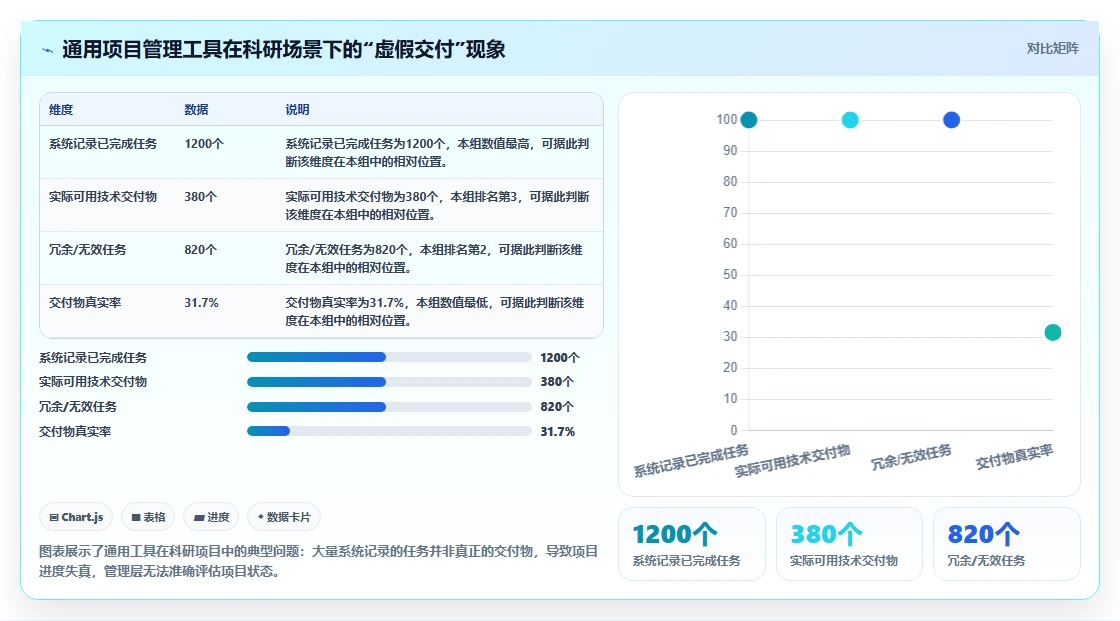Click table row label 冗余/无效任务
The width and height of the screenshot is (1120, 621).
pyautogui.click(x=87, y=249)
